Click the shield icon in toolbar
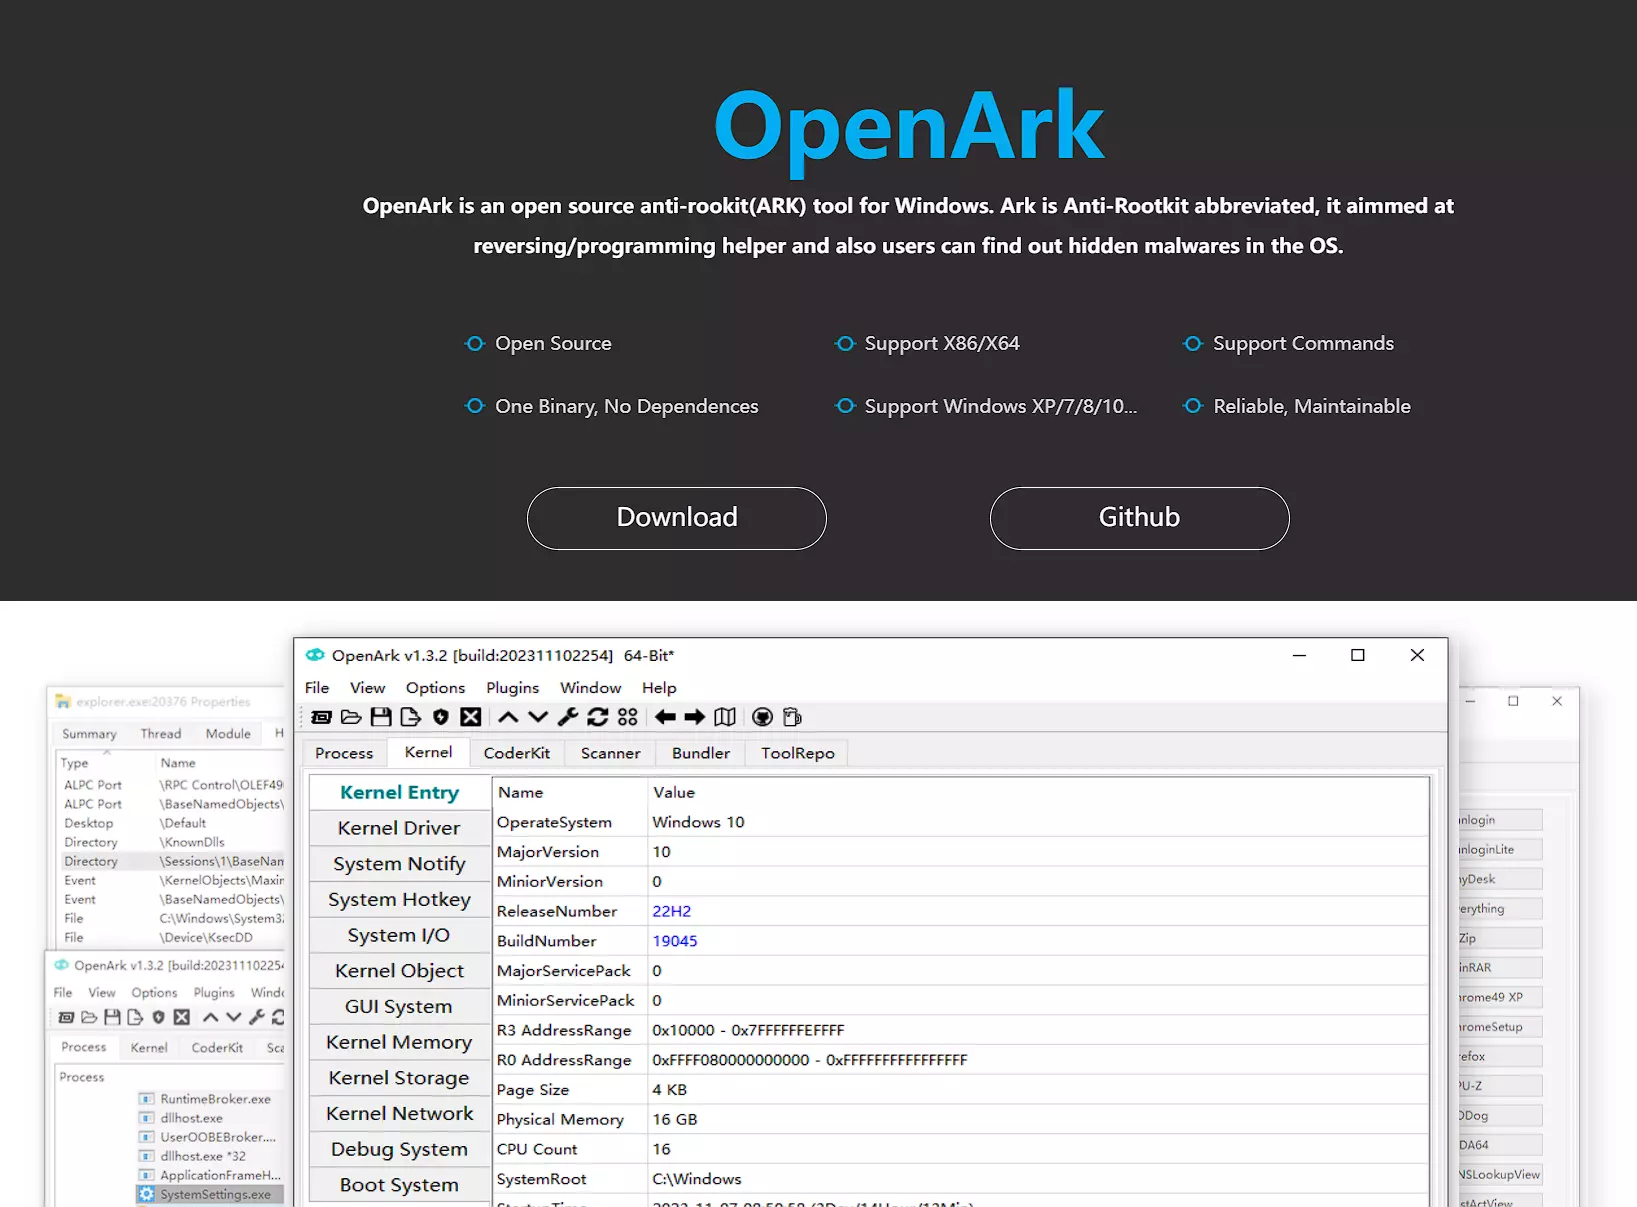This screenshot has height=1207, width=1637. pyautogui.click(x=440, y=717)
